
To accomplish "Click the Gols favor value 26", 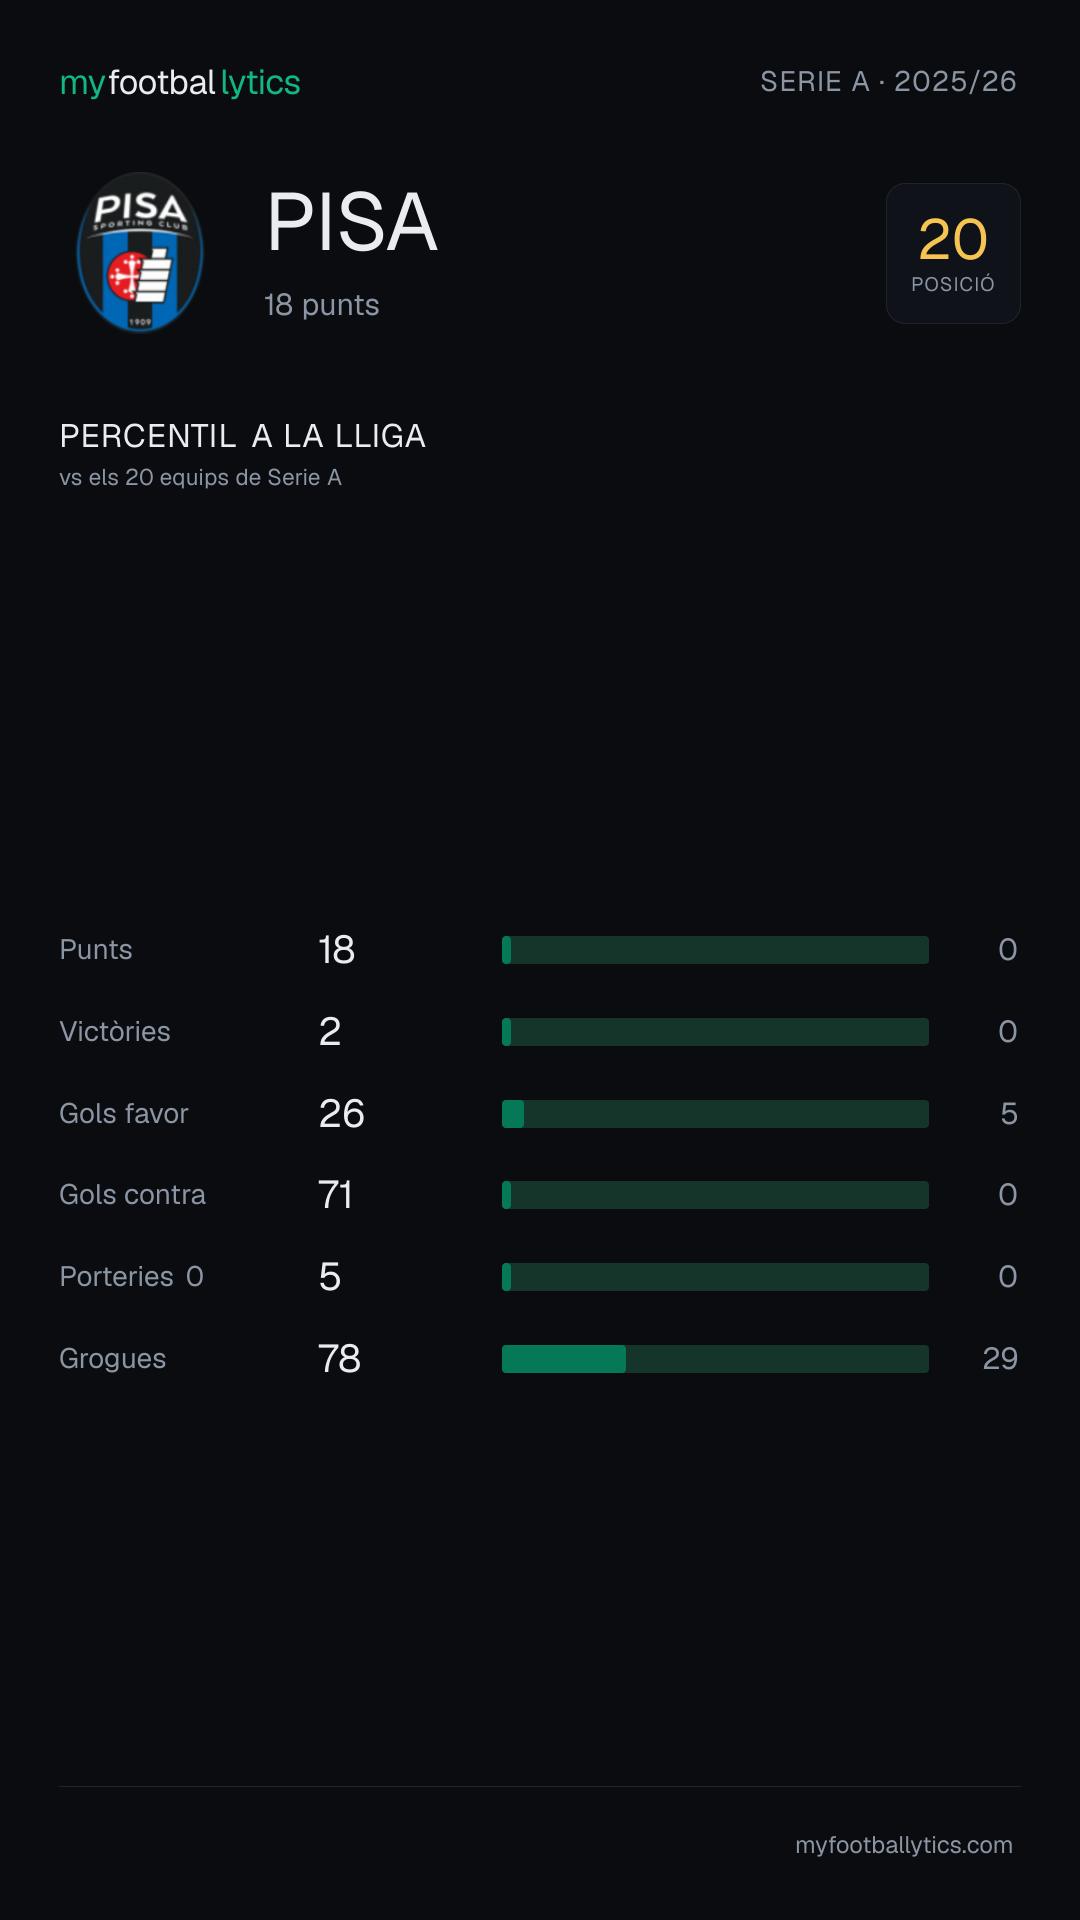I will (x=342, y=1114).
